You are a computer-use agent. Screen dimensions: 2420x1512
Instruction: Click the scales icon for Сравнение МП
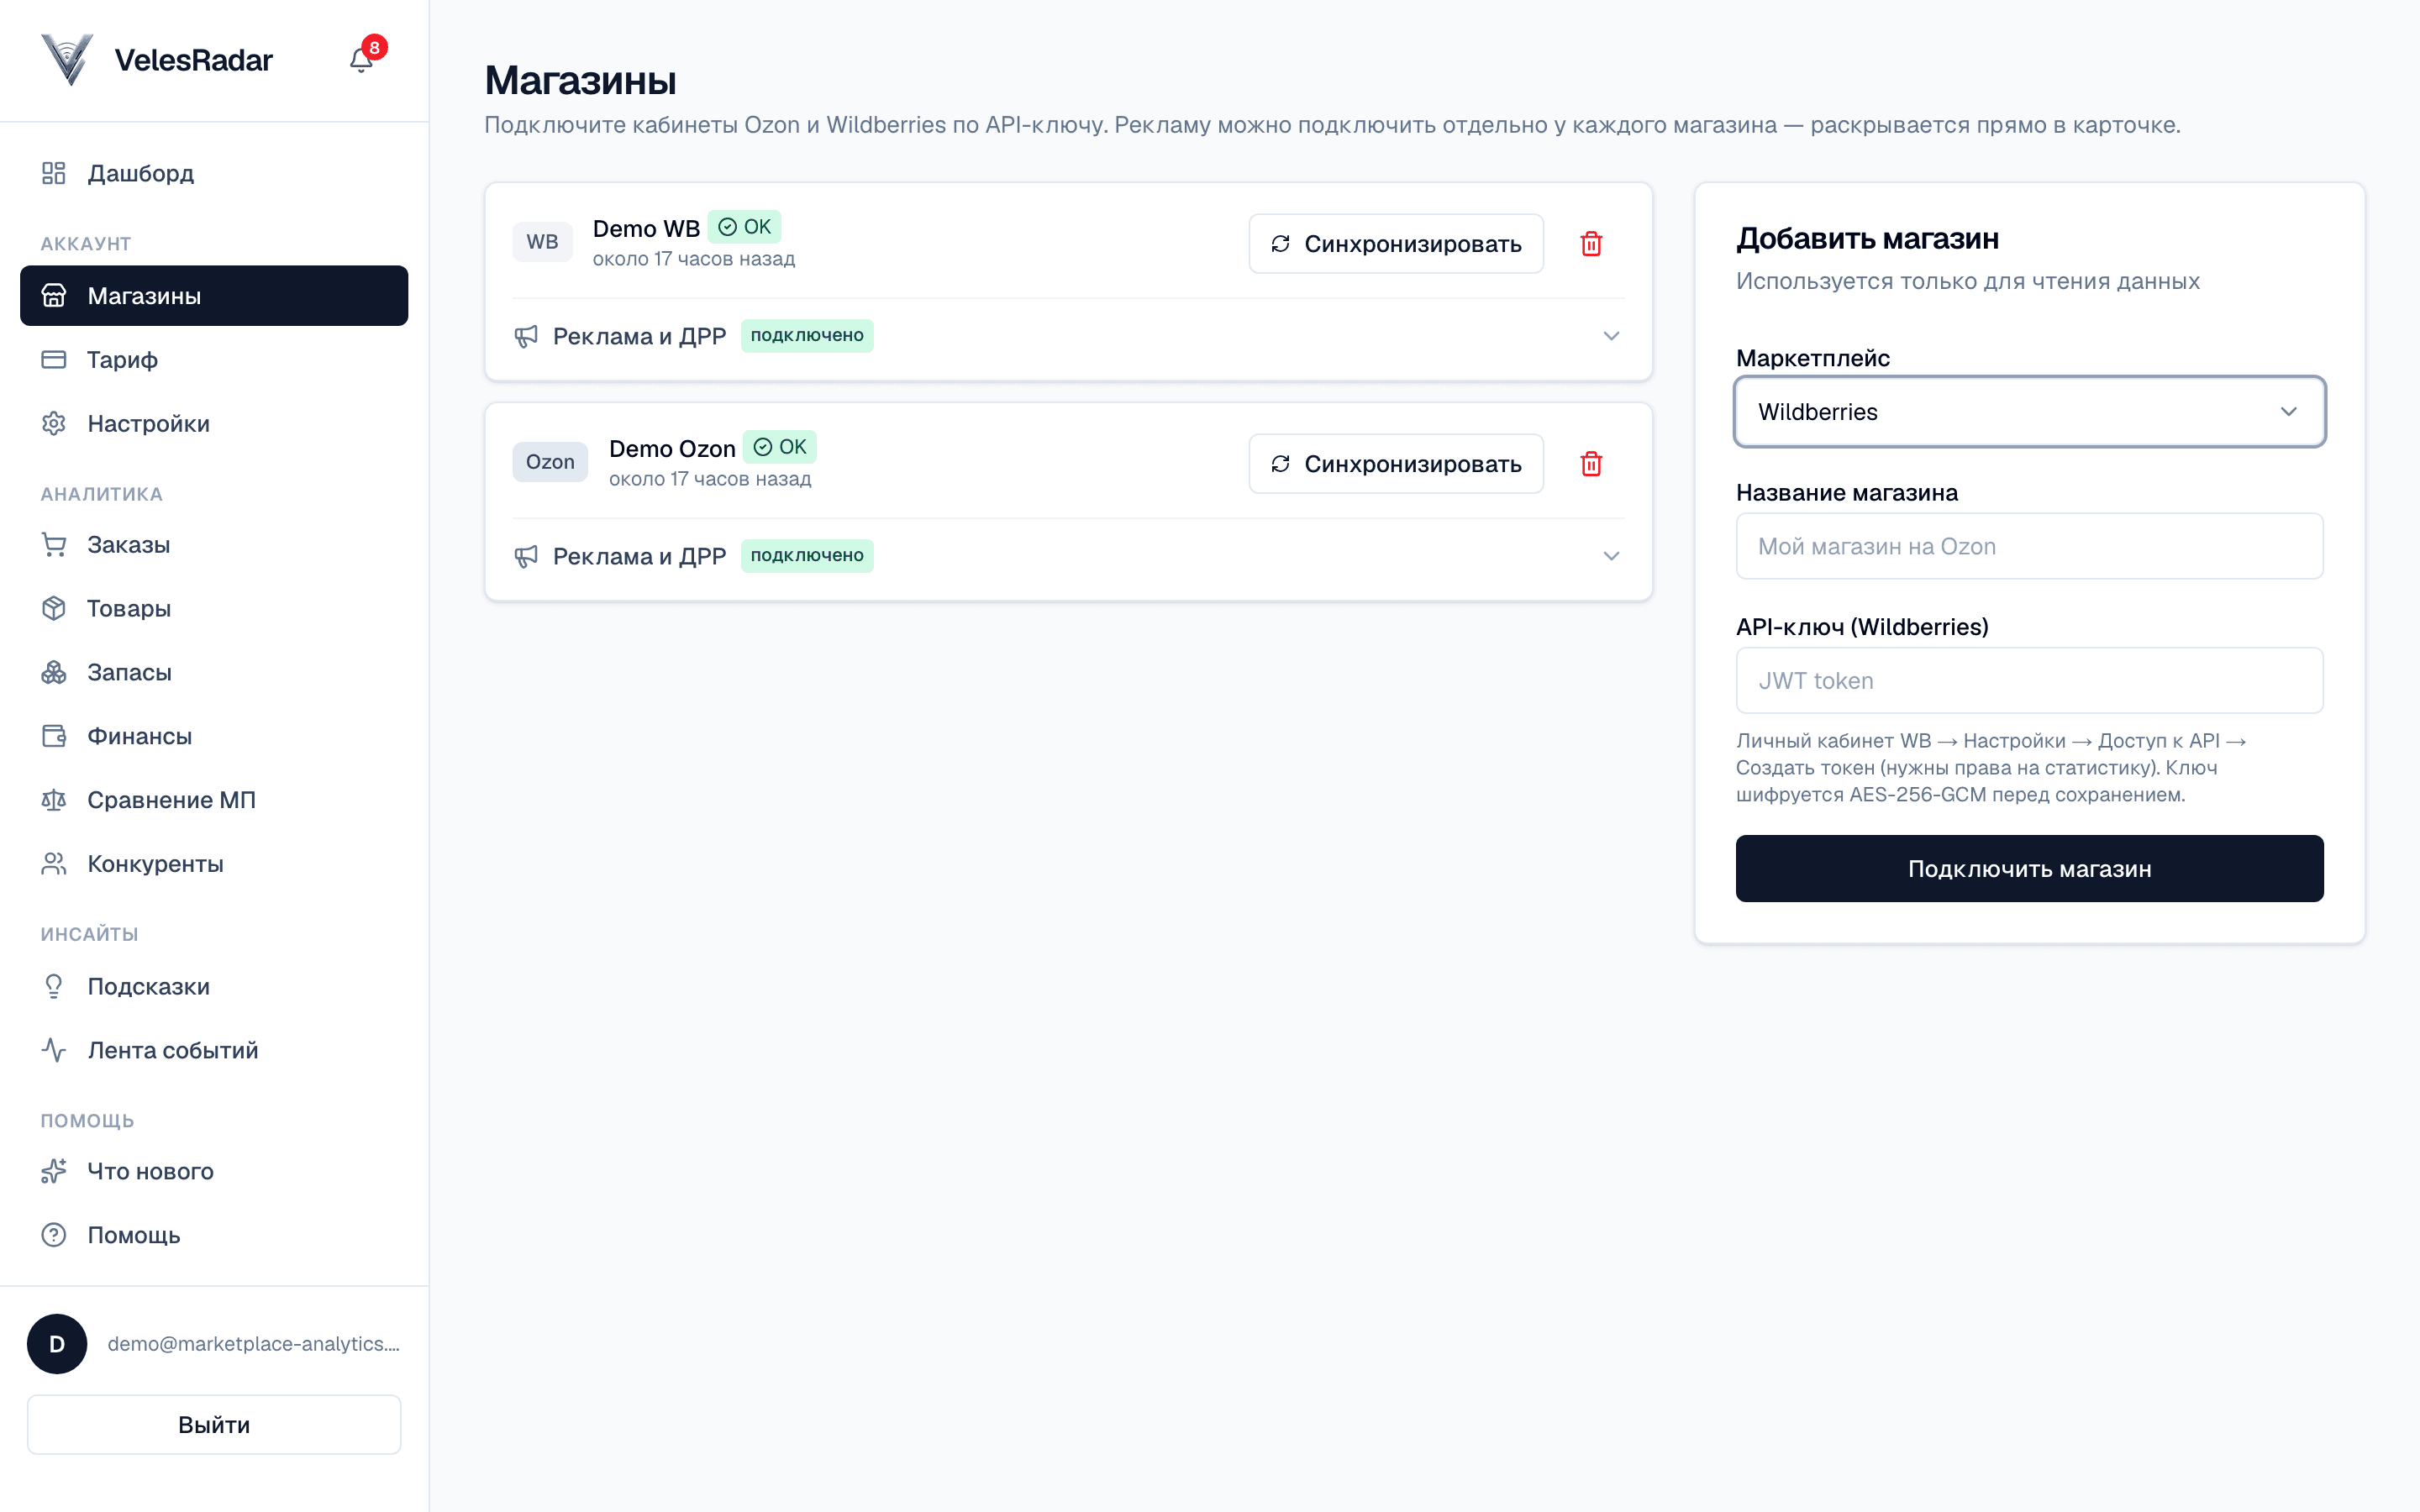click(54, 800)
